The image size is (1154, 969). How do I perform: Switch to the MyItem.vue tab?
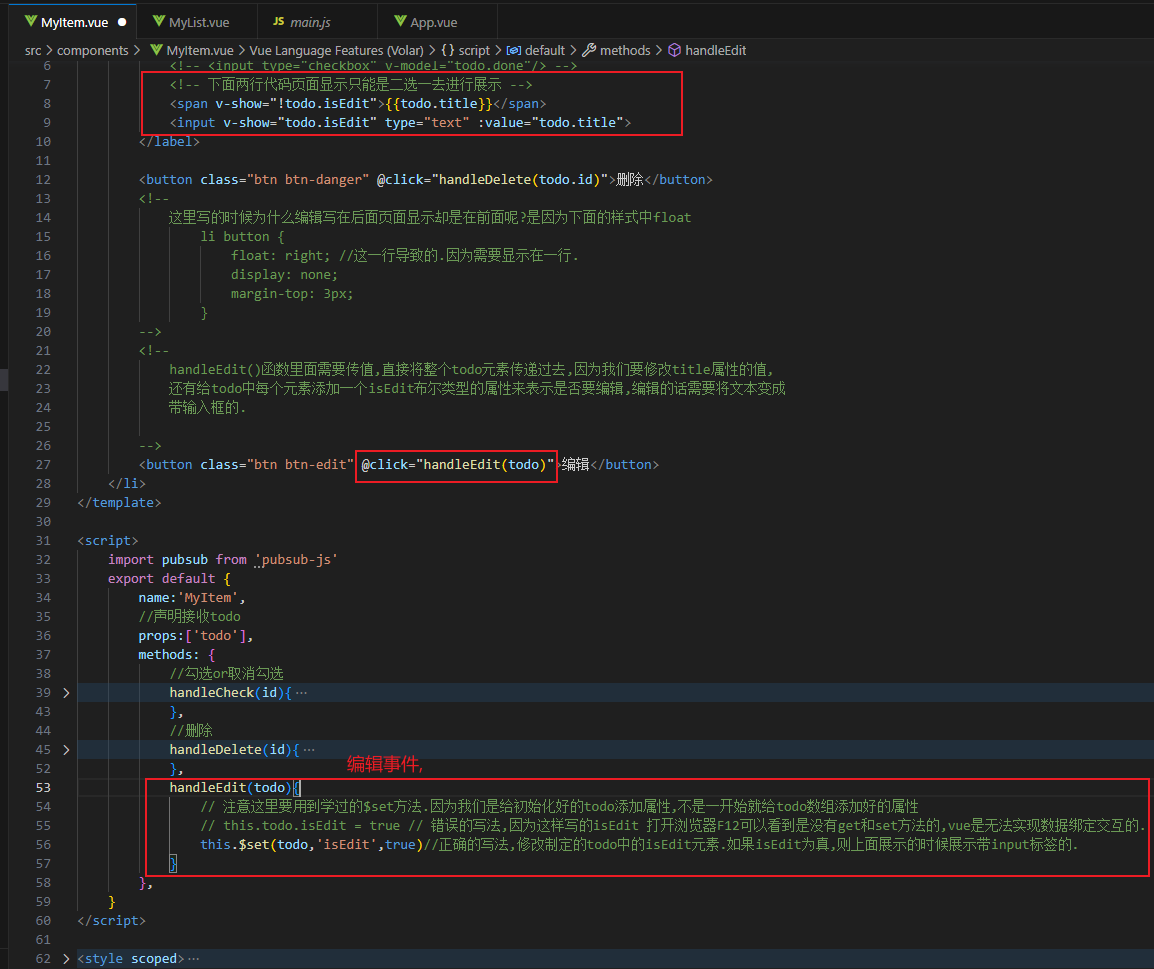pyautogui.click(x=74, y=22)
